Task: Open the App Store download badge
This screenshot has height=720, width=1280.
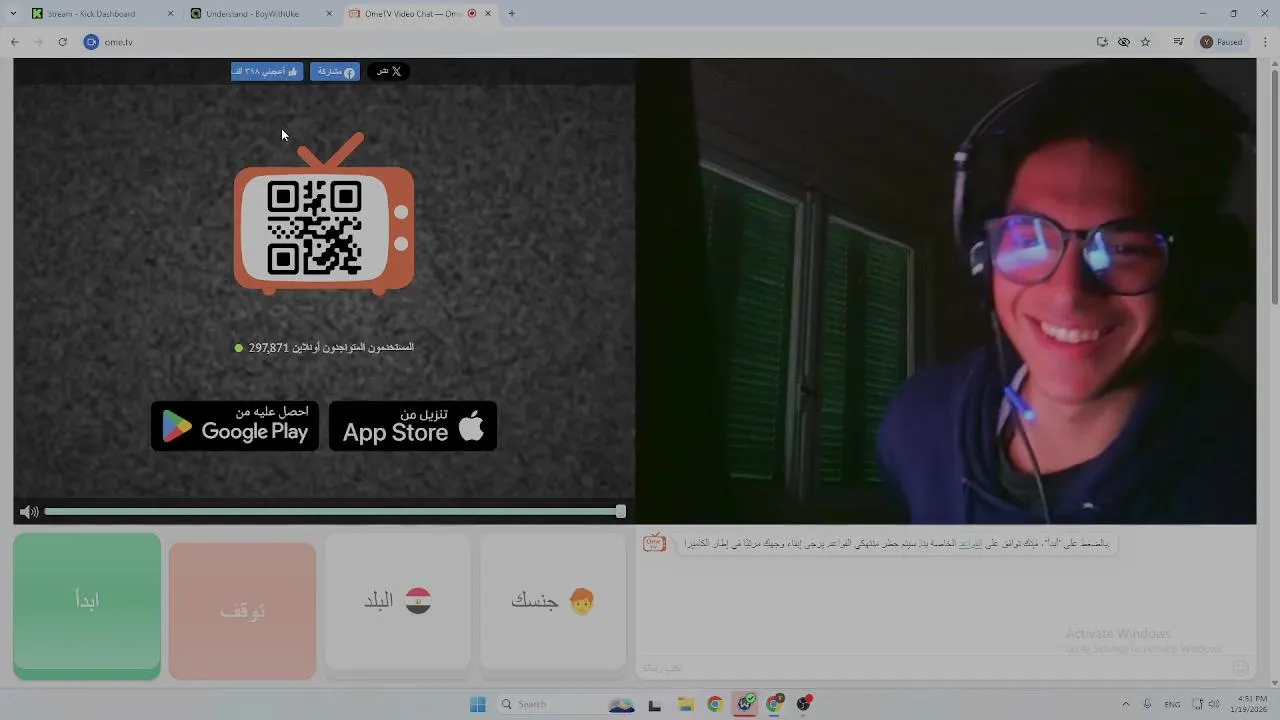Action: pyautogui.click(x=413, y=426)
